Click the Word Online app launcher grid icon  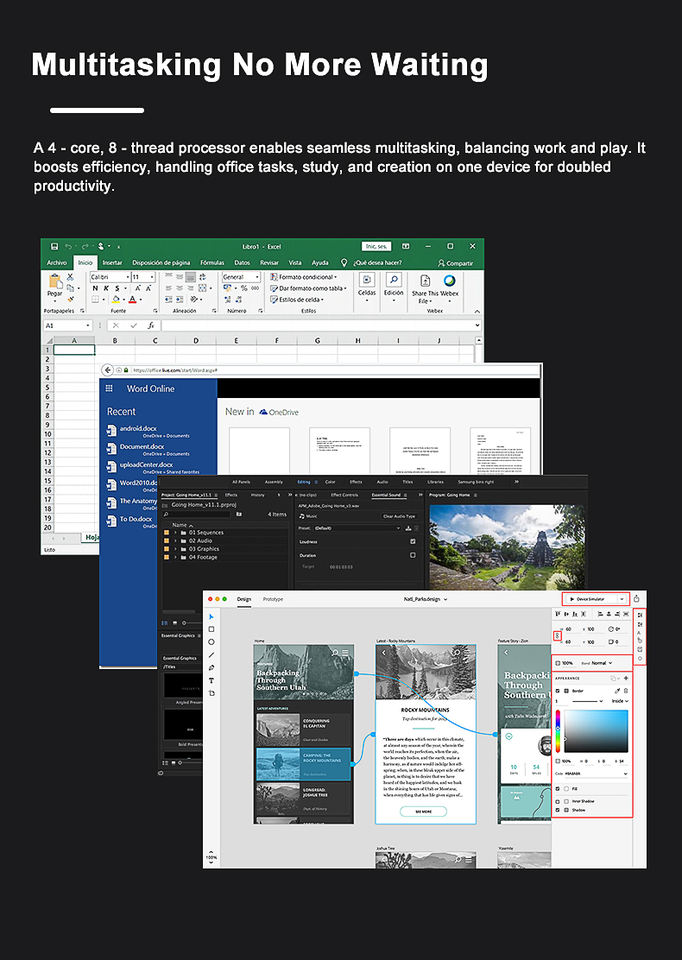[x=110, y=388]
